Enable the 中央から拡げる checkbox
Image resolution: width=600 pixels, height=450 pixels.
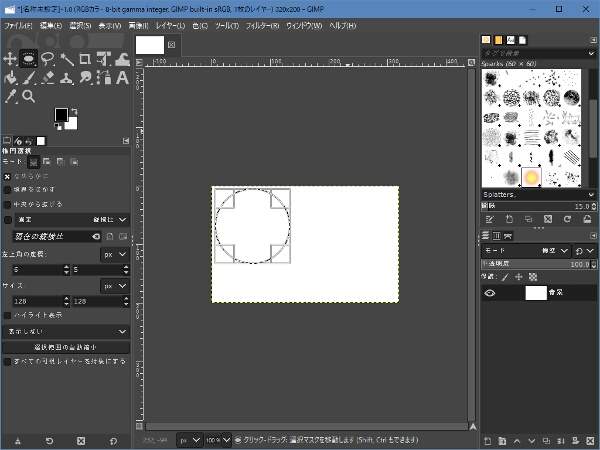(x=9, y=203)
